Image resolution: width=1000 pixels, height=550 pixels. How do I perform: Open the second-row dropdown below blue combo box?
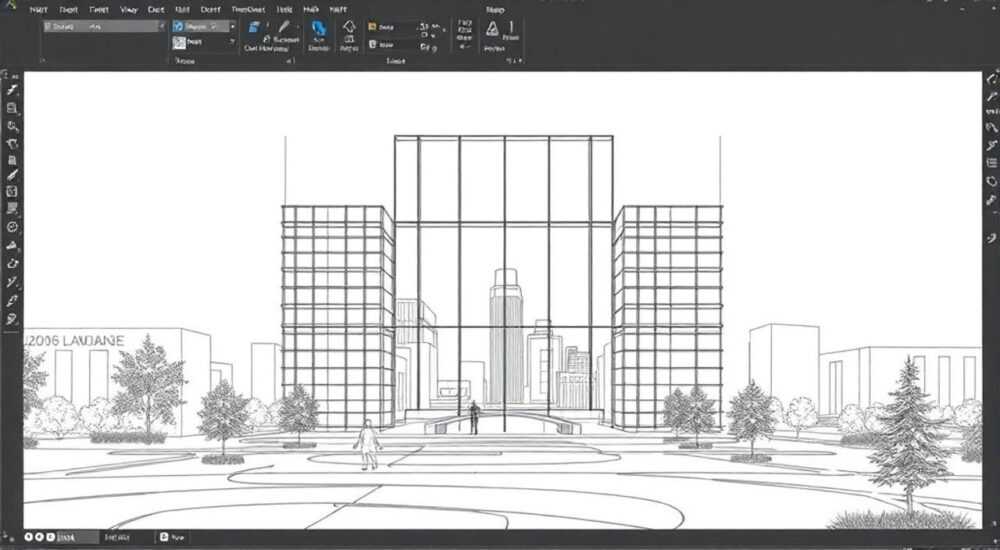pyautogui.click(x=203, y=42)
